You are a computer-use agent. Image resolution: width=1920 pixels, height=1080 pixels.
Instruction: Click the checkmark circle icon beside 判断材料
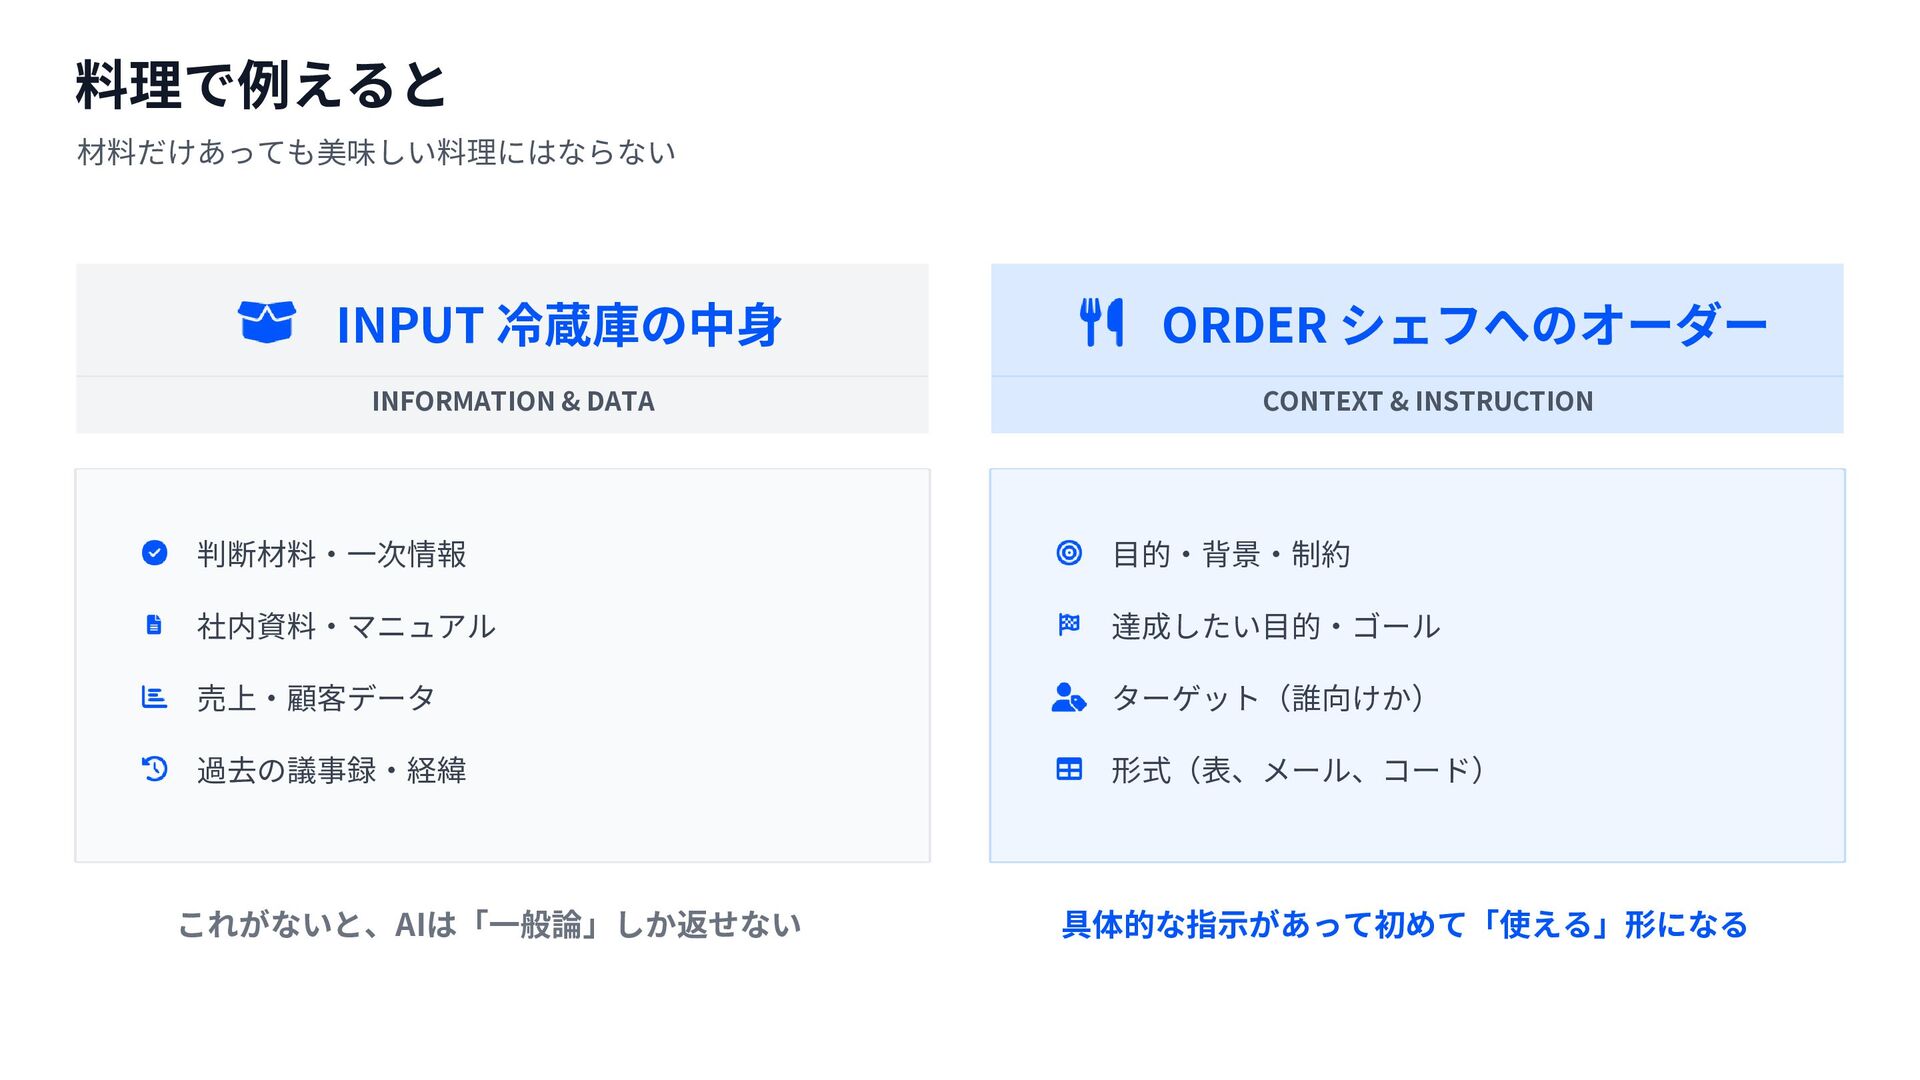pos(154,553)
